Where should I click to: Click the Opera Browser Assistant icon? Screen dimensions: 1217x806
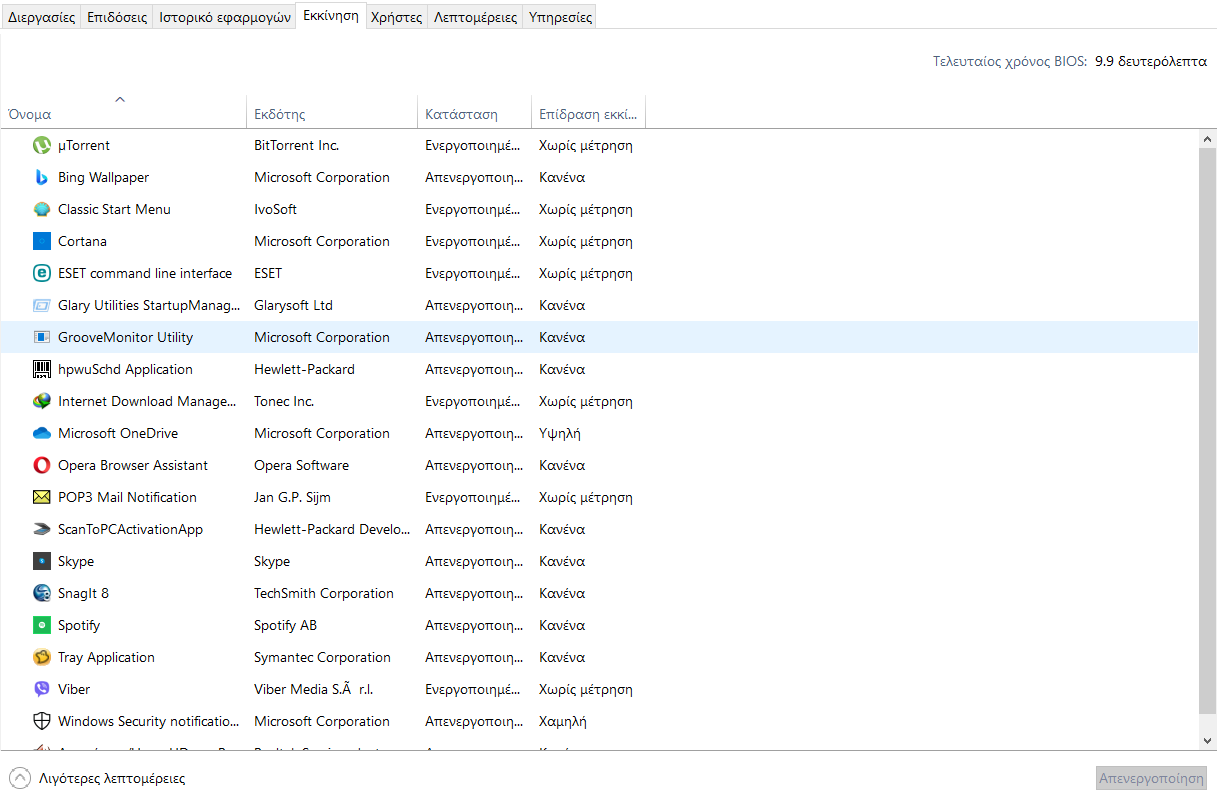42,465
